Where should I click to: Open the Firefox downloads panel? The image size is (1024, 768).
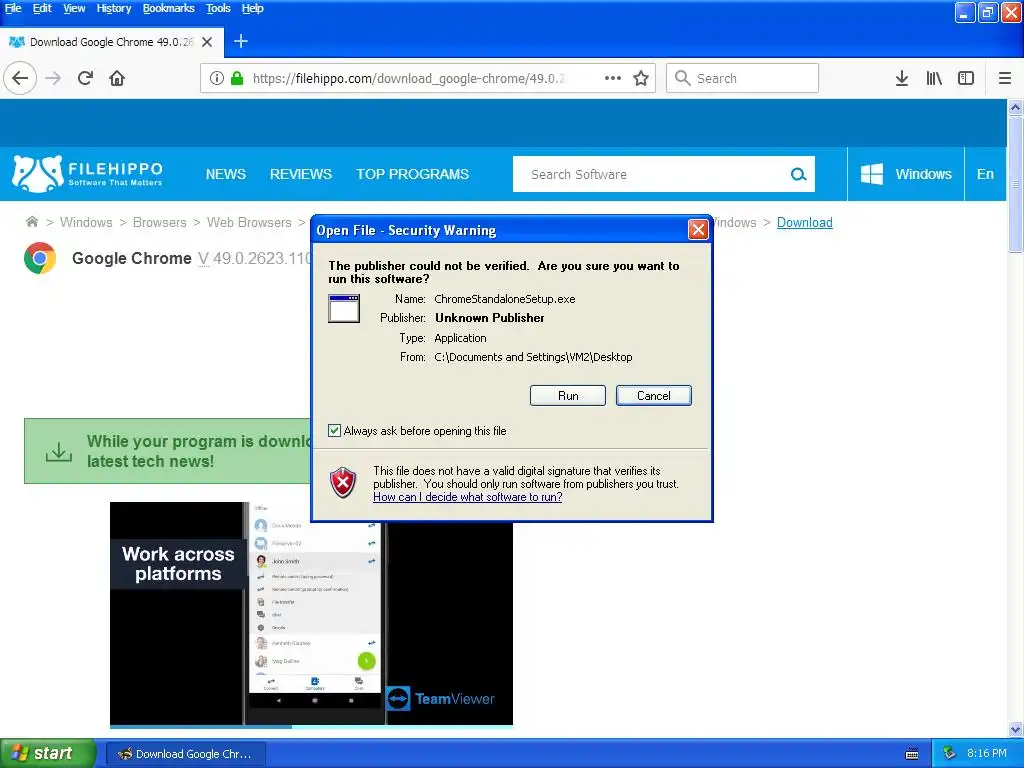tap(902, 78)
